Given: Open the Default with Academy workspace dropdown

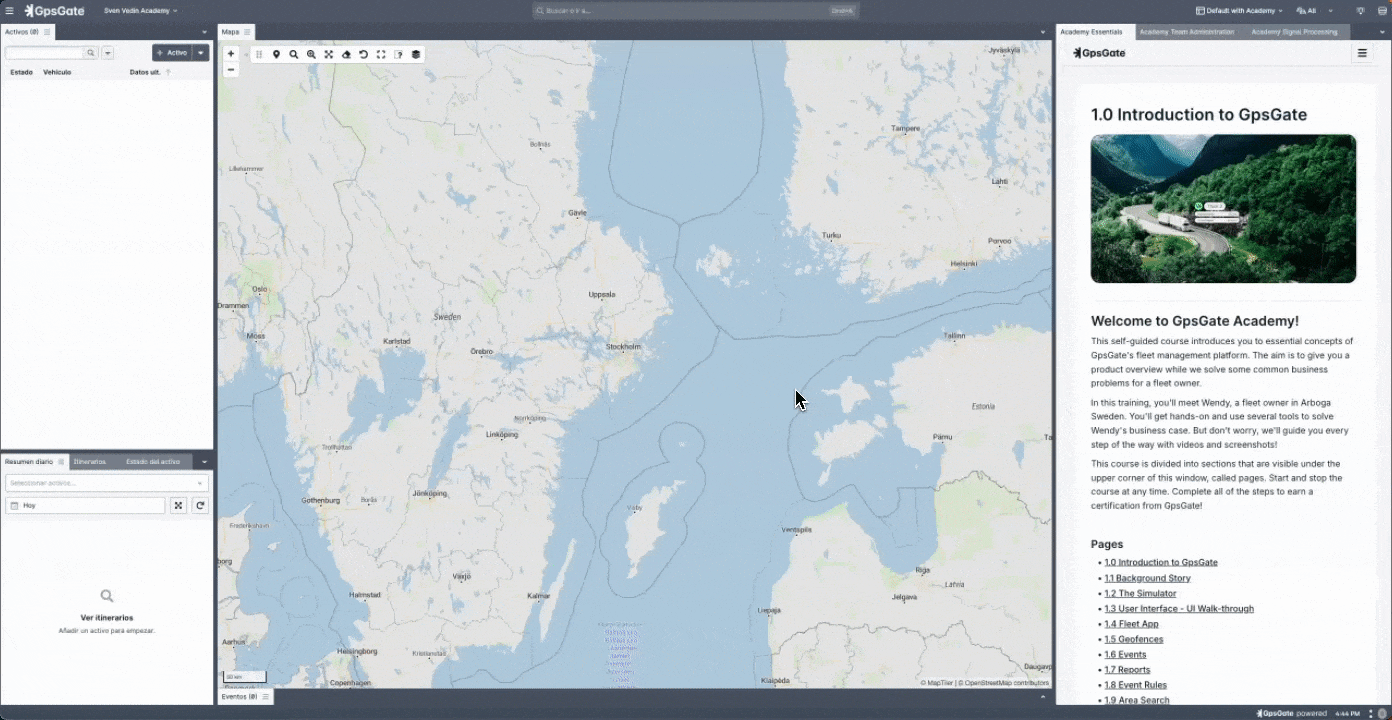Looking at the screenshot, I should 1240,11.
